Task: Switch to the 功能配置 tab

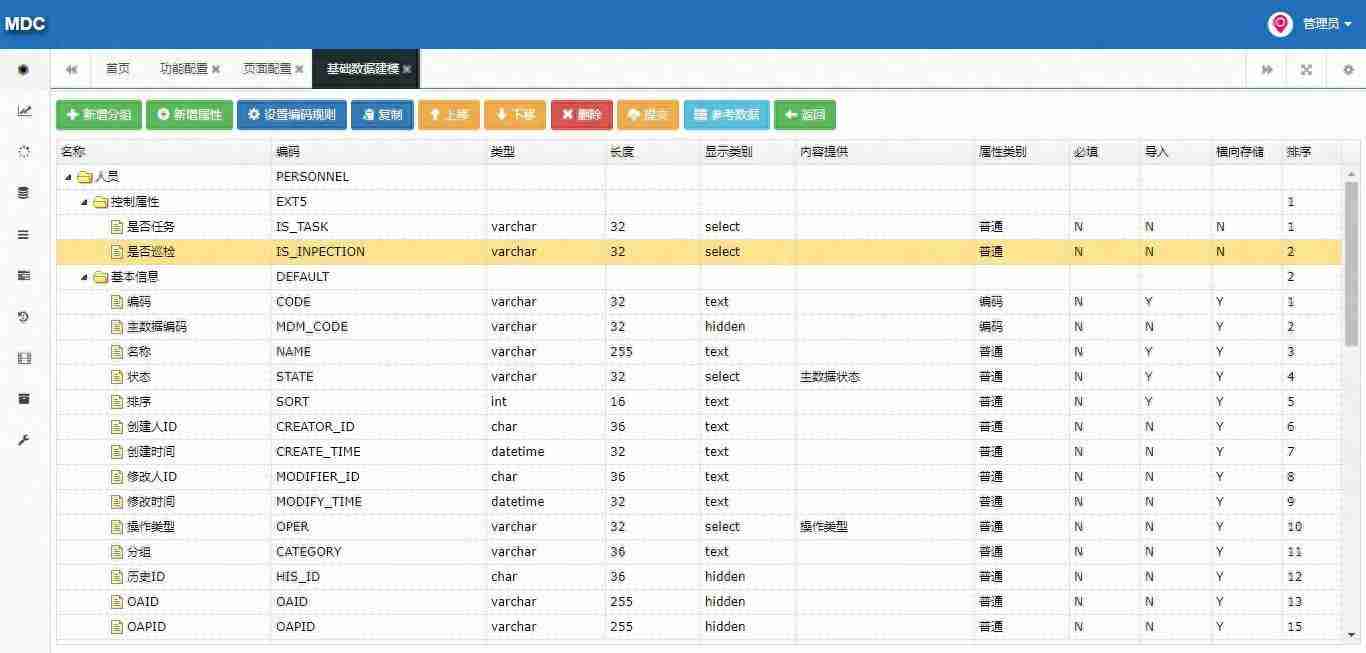Action: (184, 69)
